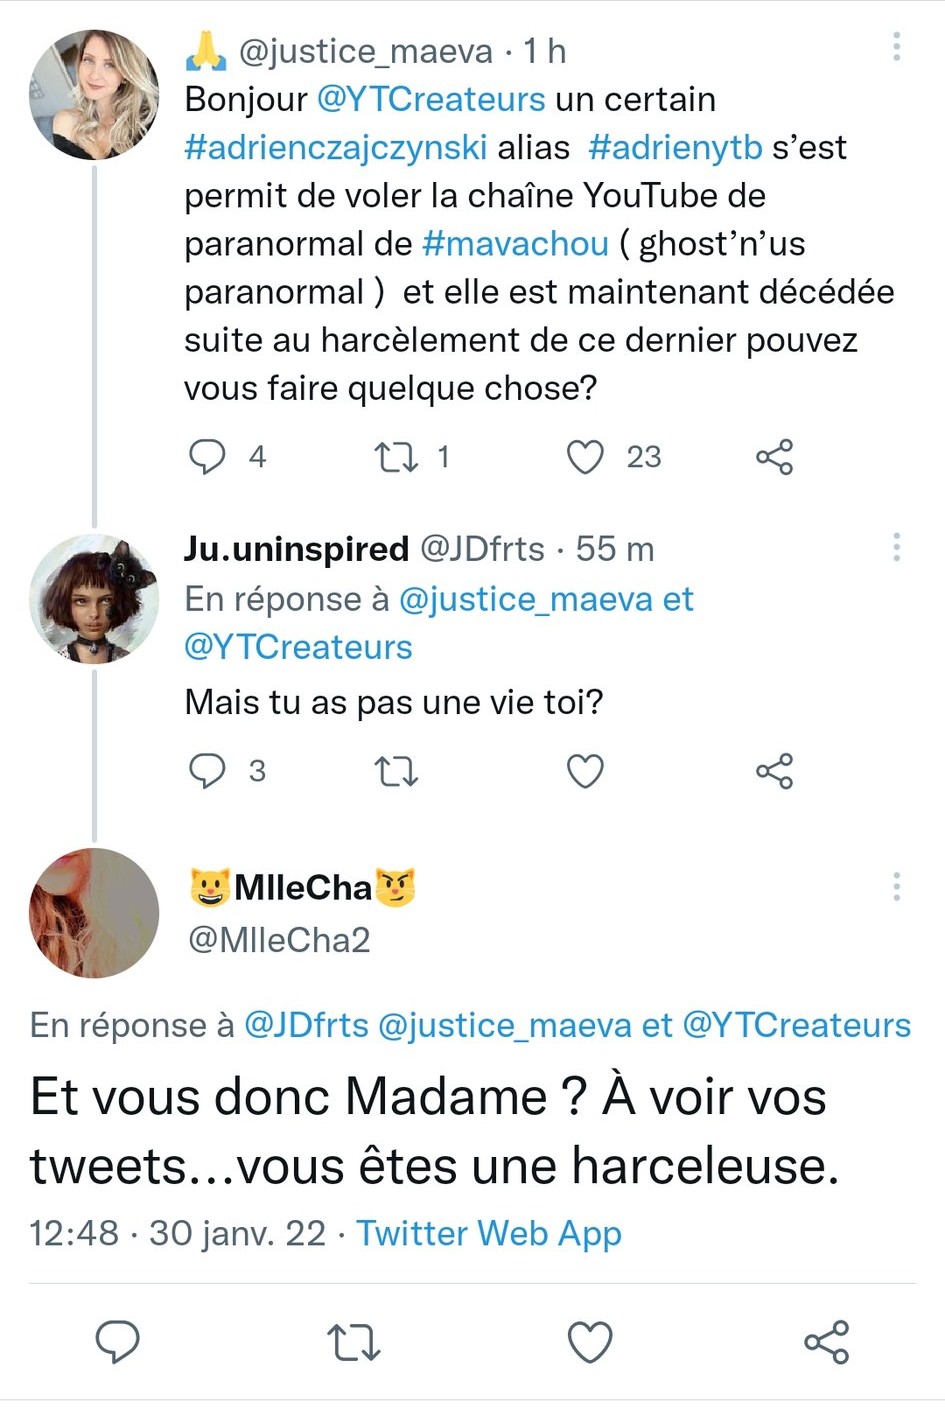
Task: View Ju.uninspired's profile picture
Action: [94, 599]
